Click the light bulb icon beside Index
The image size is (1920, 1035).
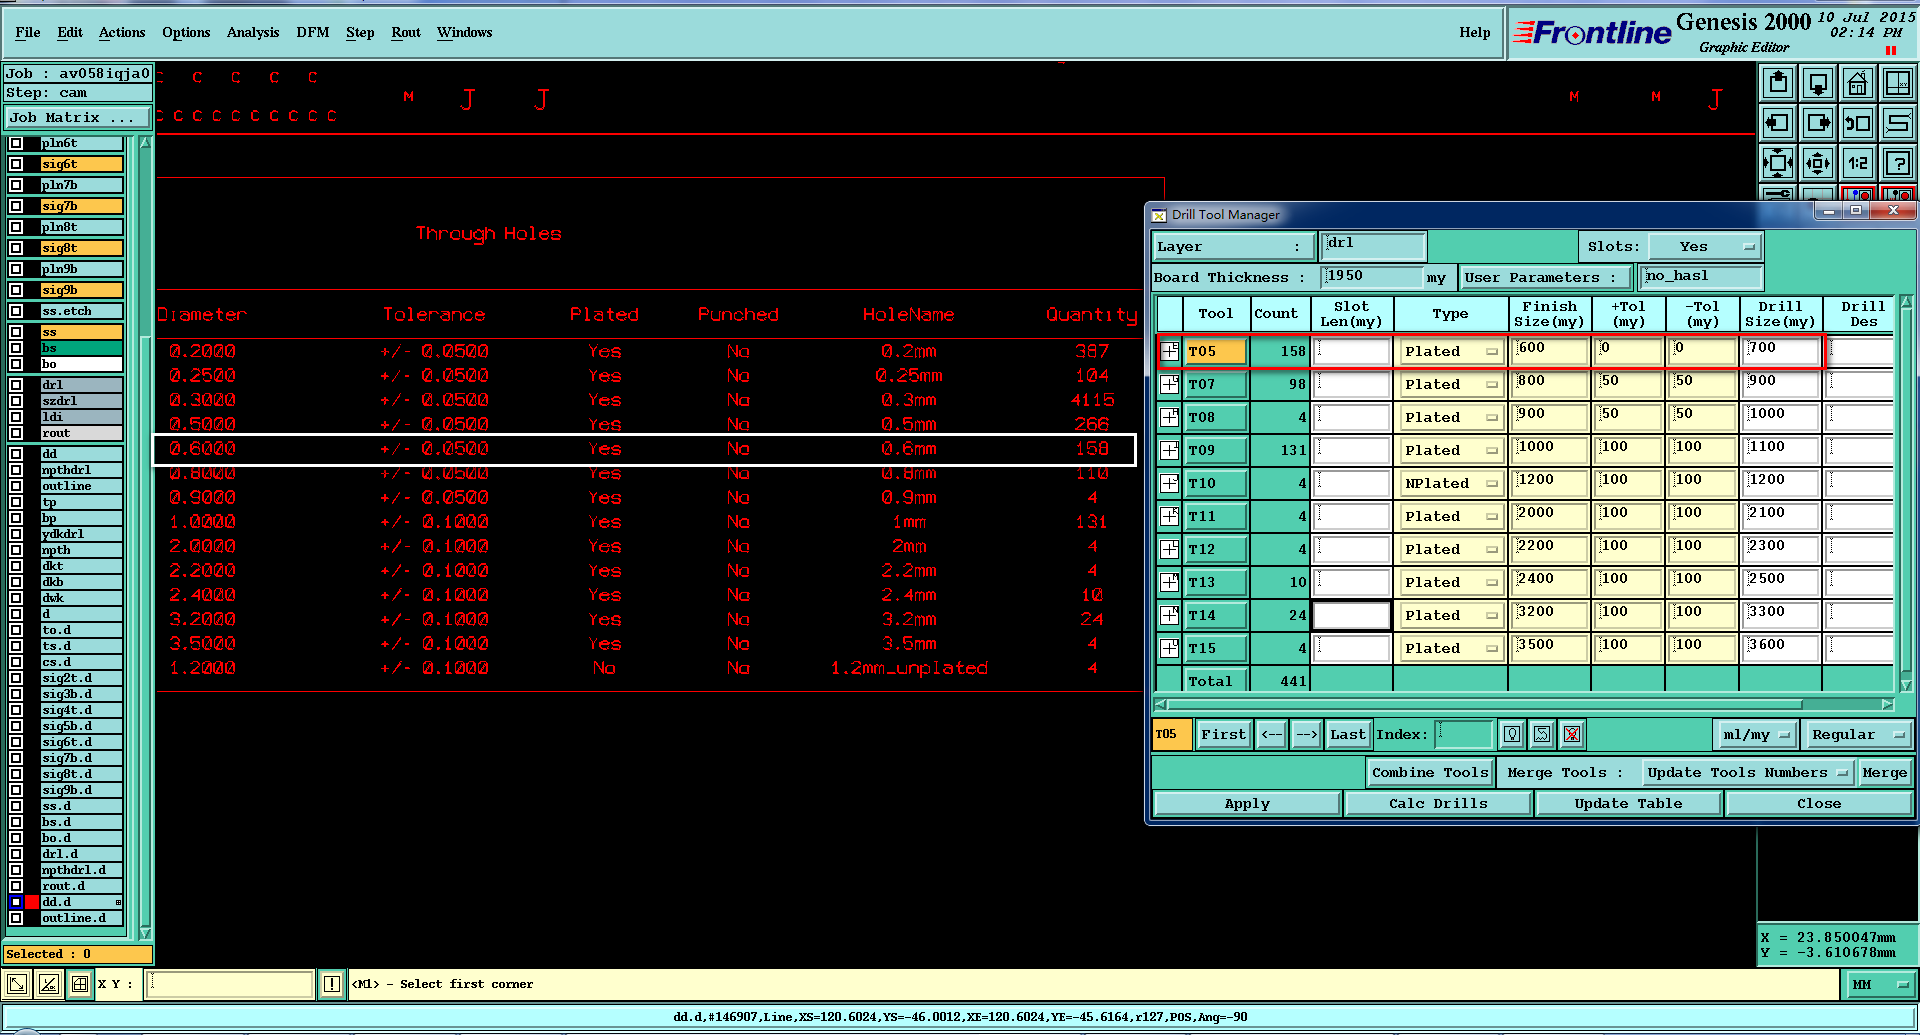(x=1512, y=734)
